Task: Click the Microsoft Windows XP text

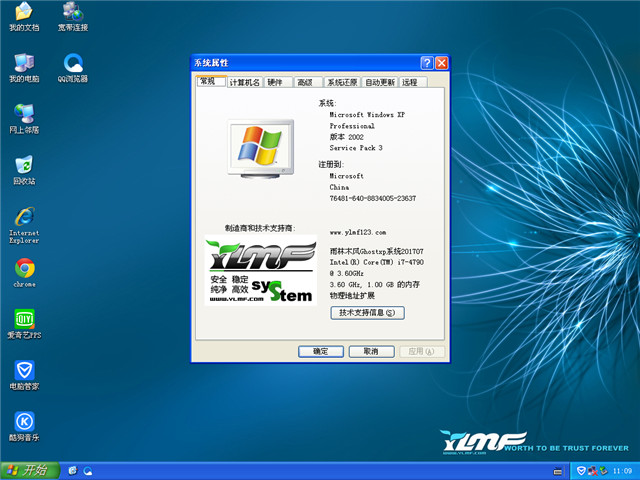Action: (367, 115)
